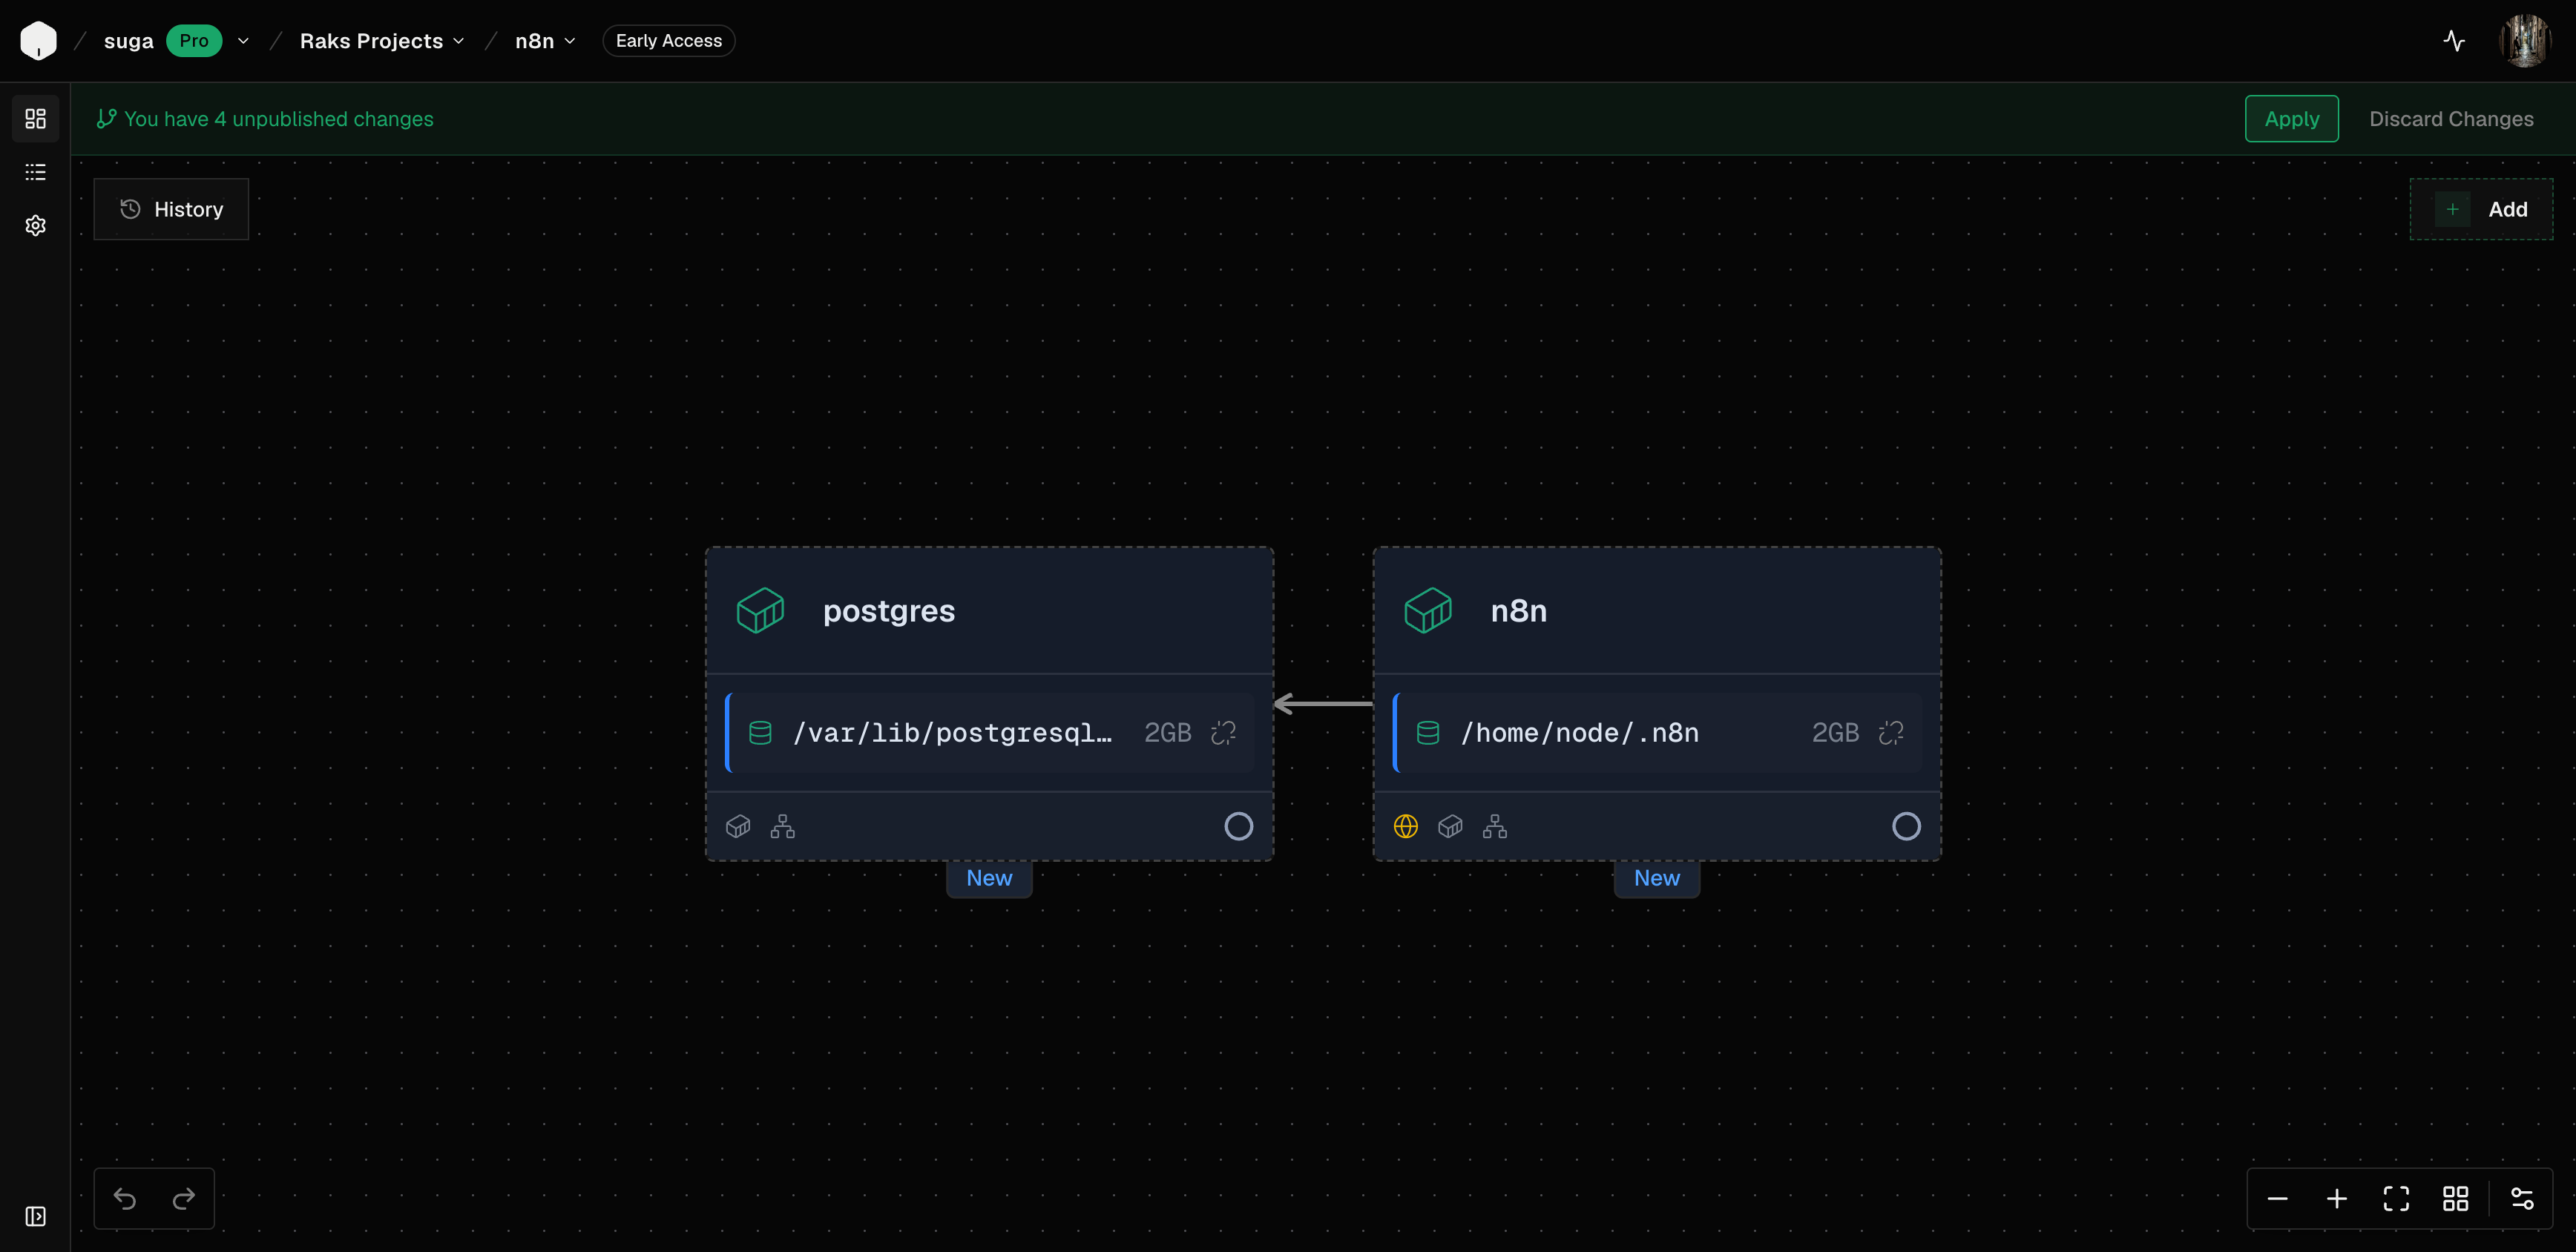
Task: Open the History panel
Action: tap(171, 209)
